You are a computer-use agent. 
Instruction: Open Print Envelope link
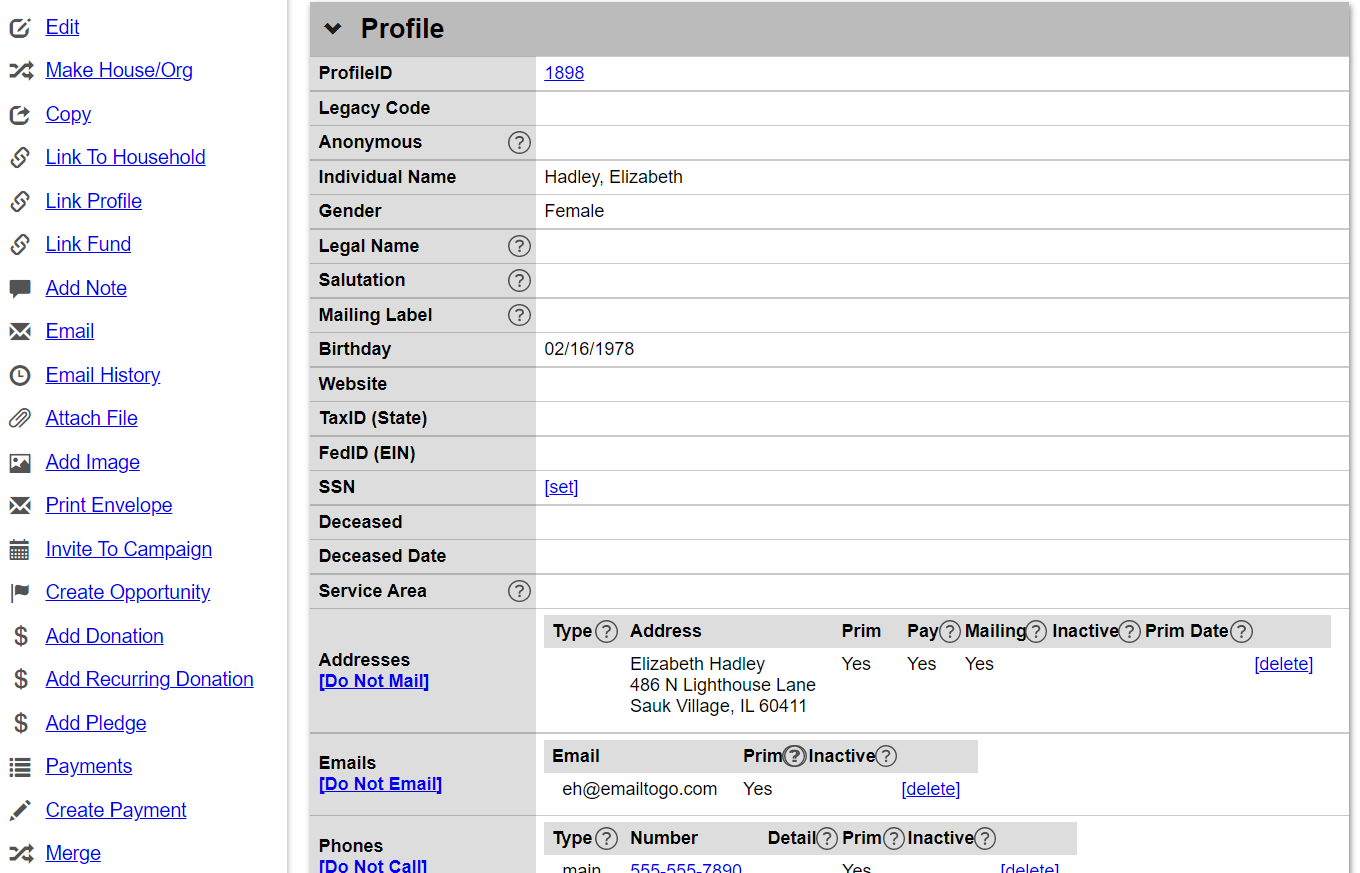(109, 505)
